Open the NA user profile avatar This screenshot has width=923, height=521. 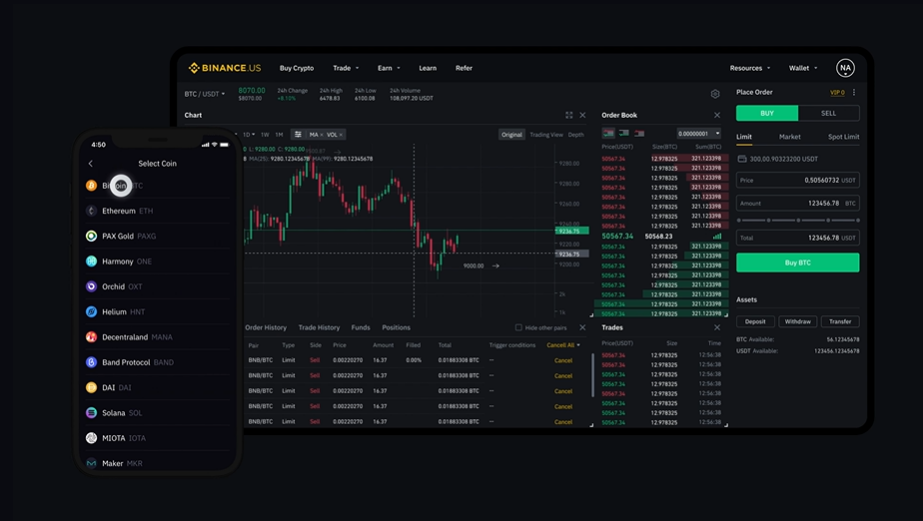pos(845,68)
